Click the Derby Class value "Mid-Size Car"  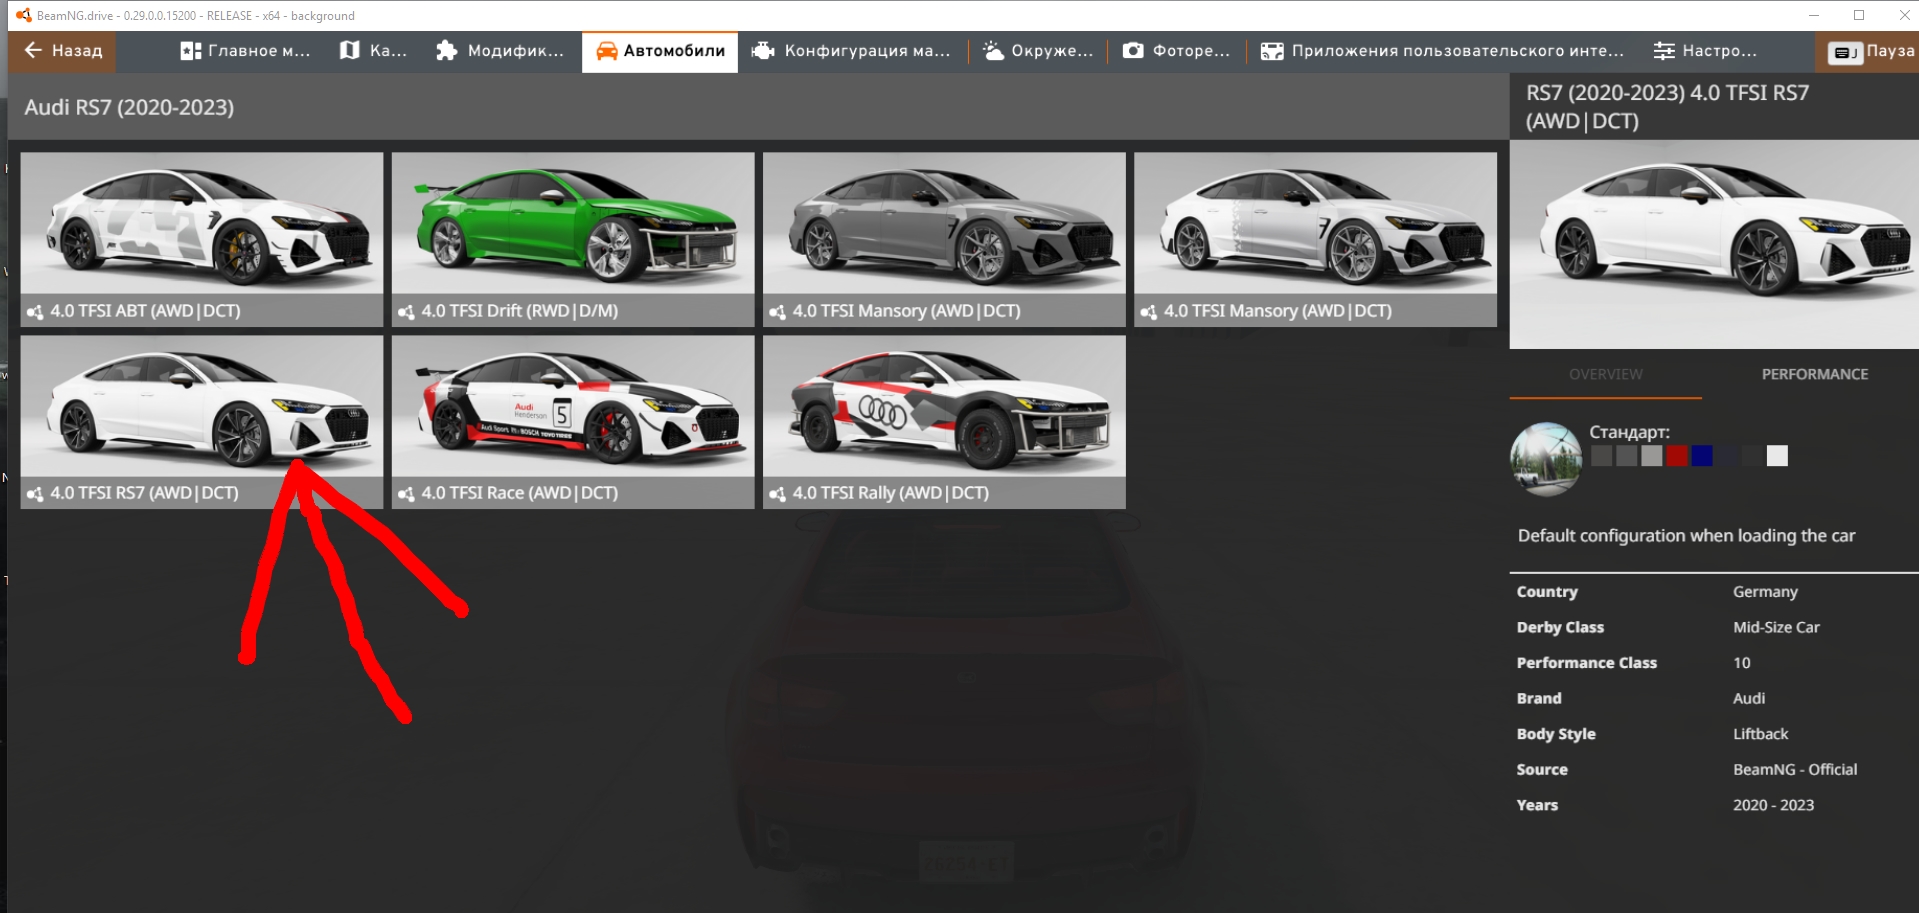point(1776,627)
